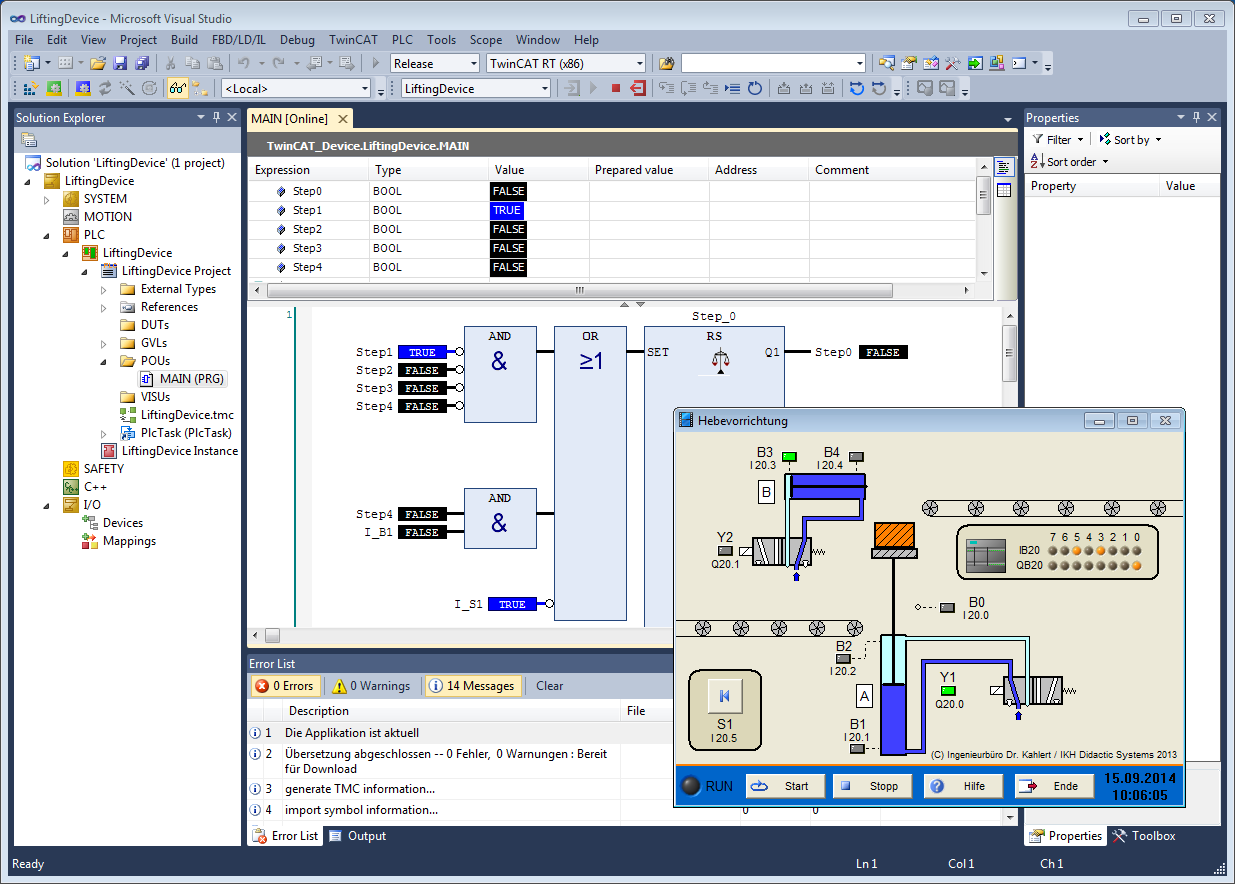The height and width of the screenshot is (884, 1235).
Task: Switch to the table view icon in declaration pane
Action: pyautogui.click(x=1005, y=189)
